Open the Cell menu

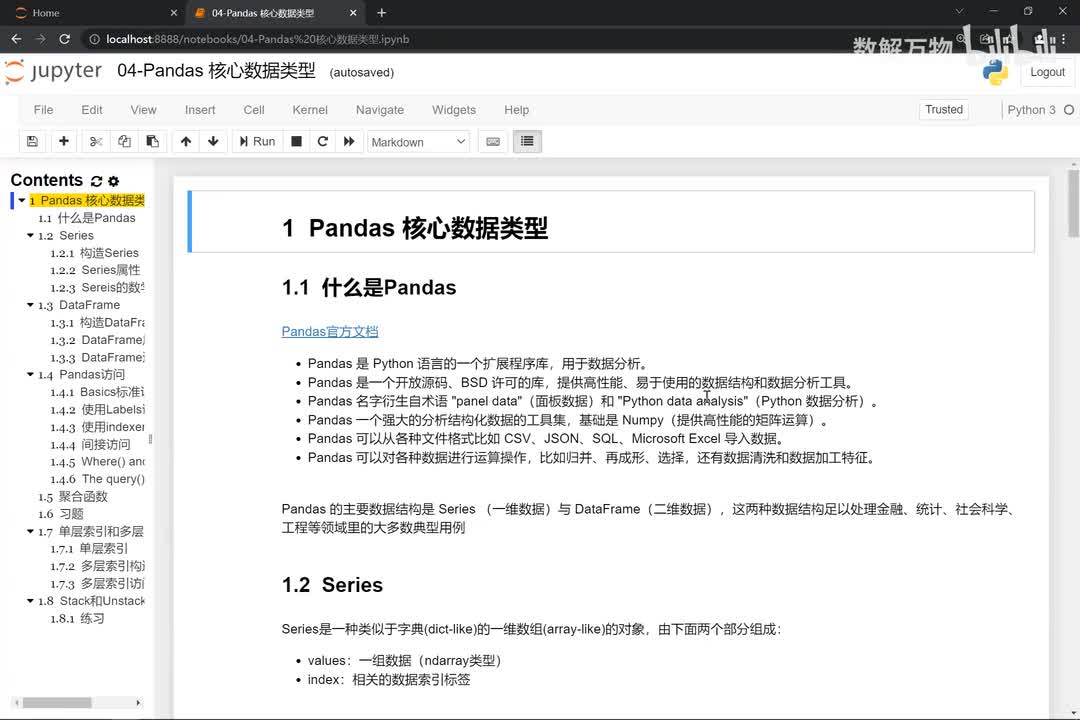tap(253, 110)
